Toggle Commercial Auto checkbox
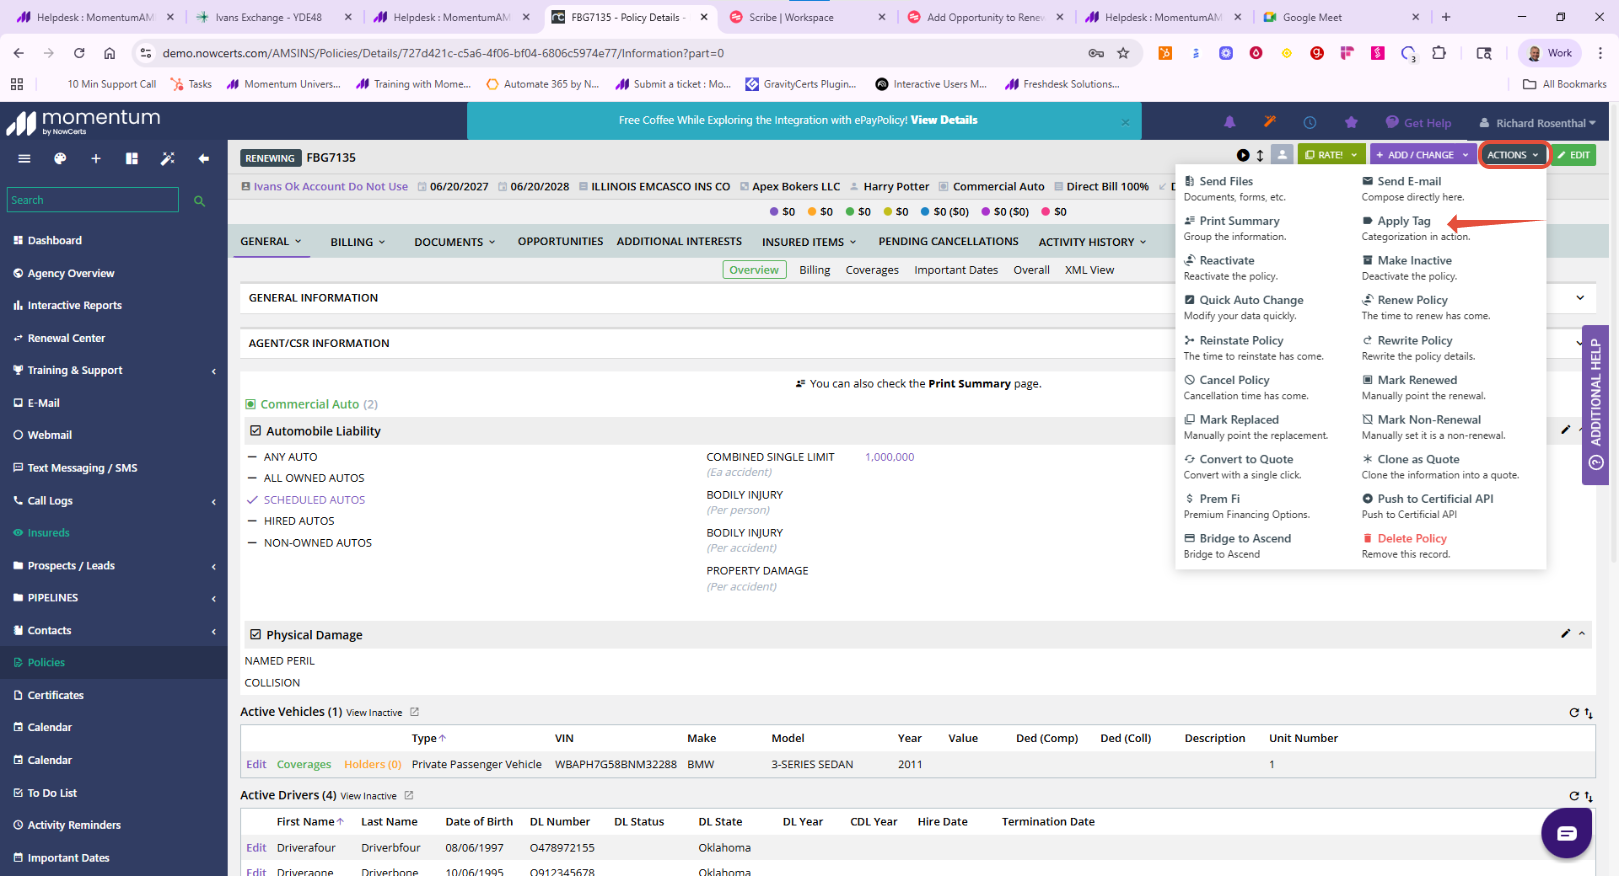This screenshot has width=1619, height=876. pos(250,404)
